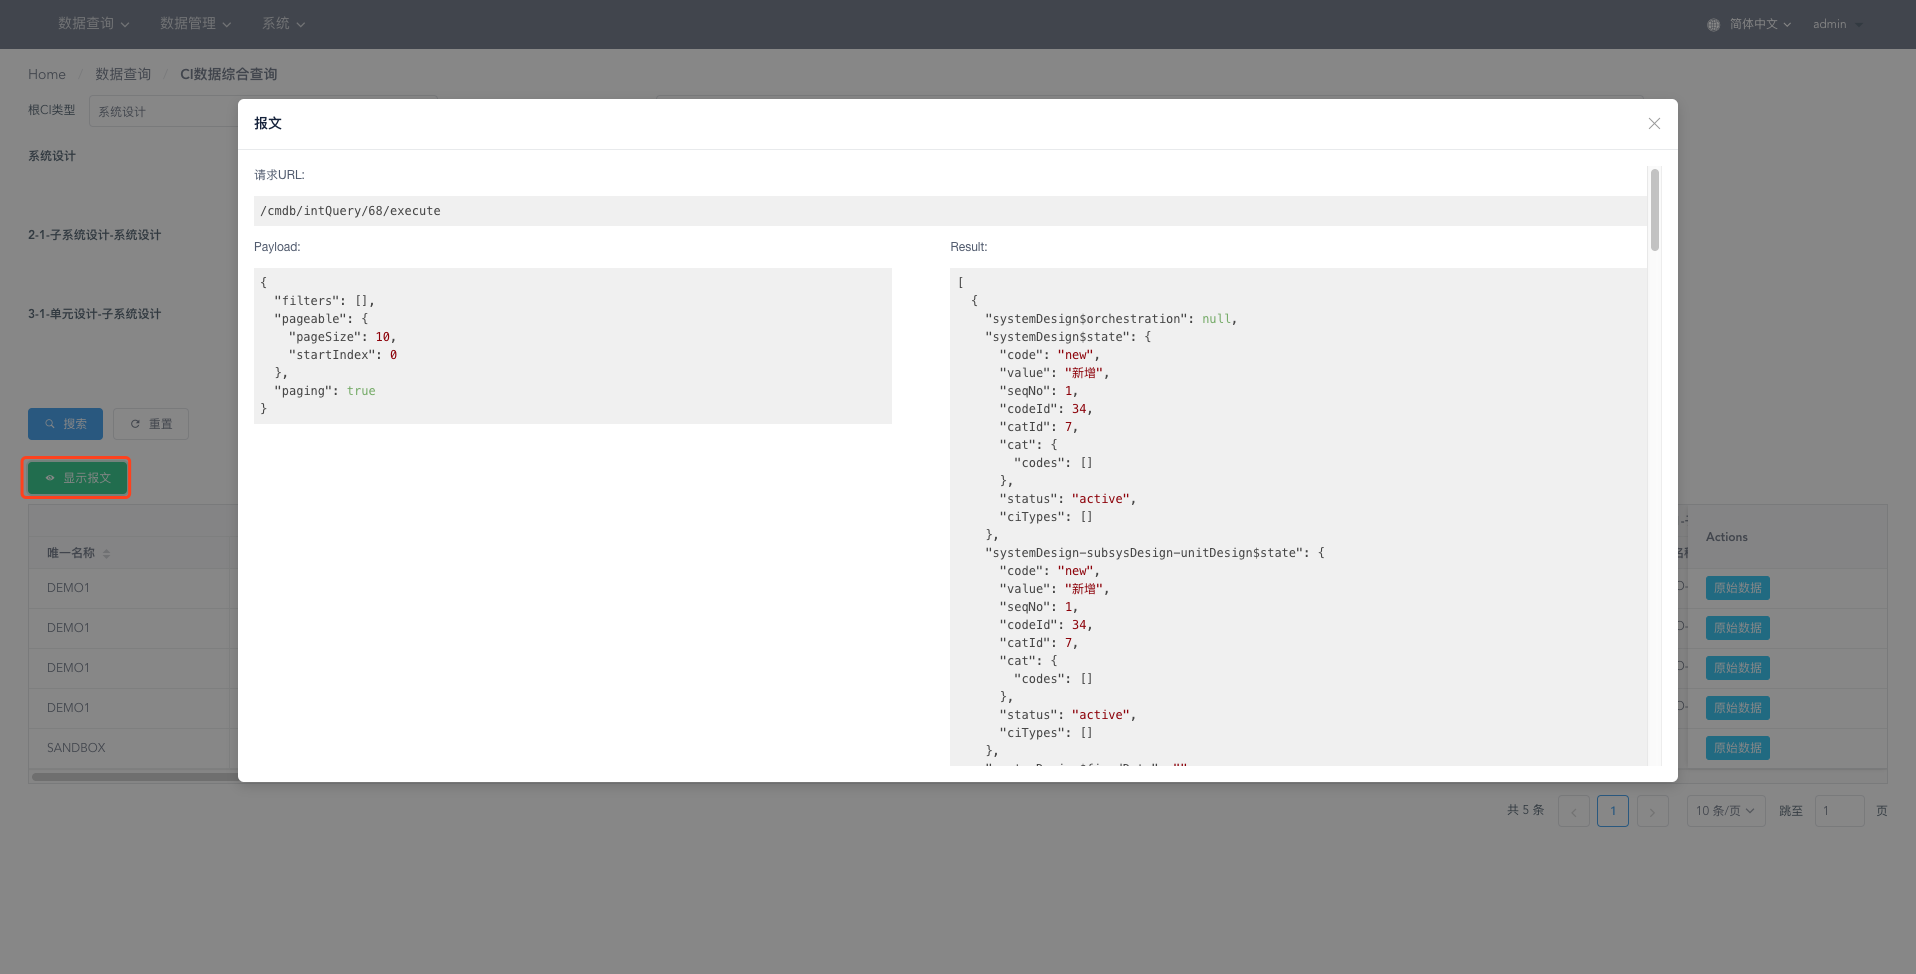Image resolution: width=1916 pixels, height=974 pixels.
Task: Select page 1 in pagination
Action: coord(1613,811)
